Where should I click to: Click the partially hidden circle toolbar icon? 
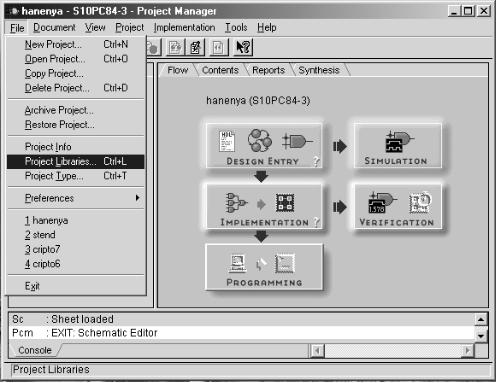(154, 47)
